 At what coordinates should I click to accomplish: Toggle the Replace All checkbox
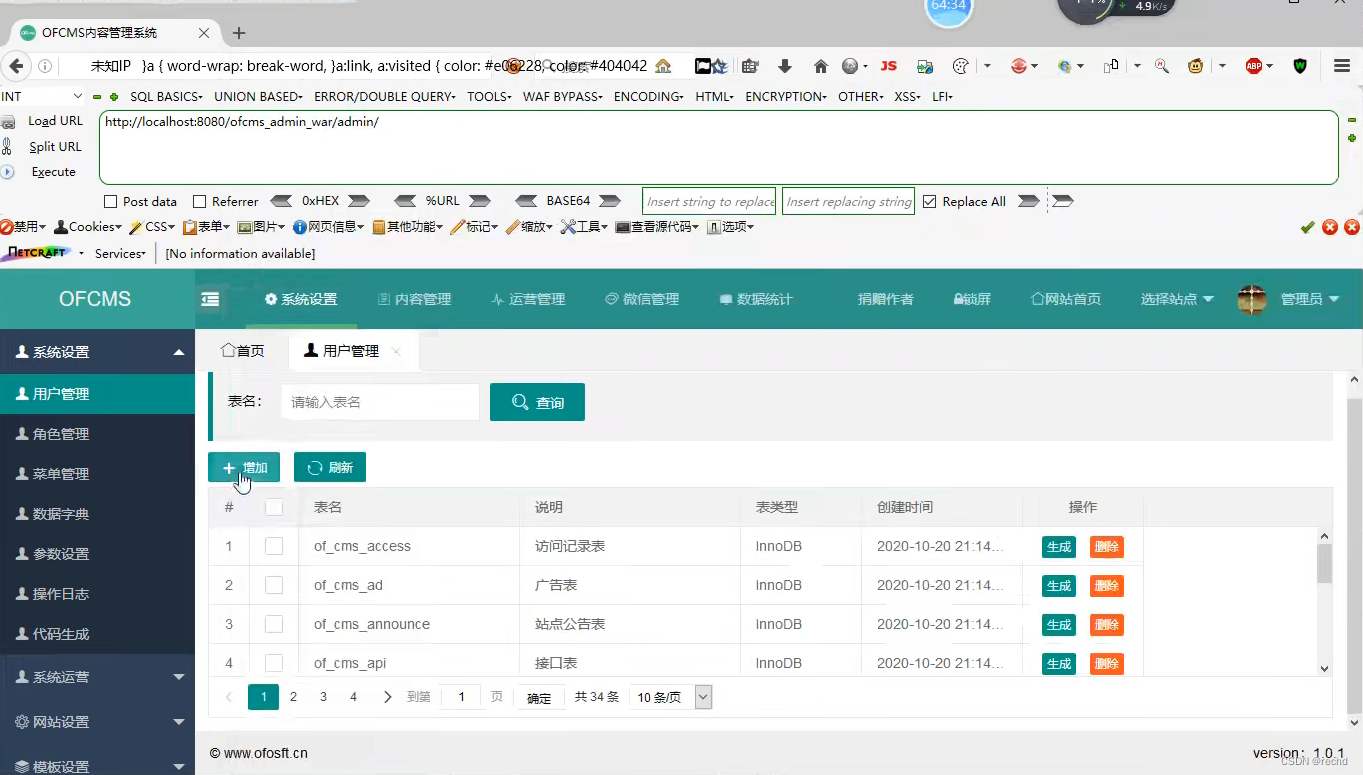930,201
